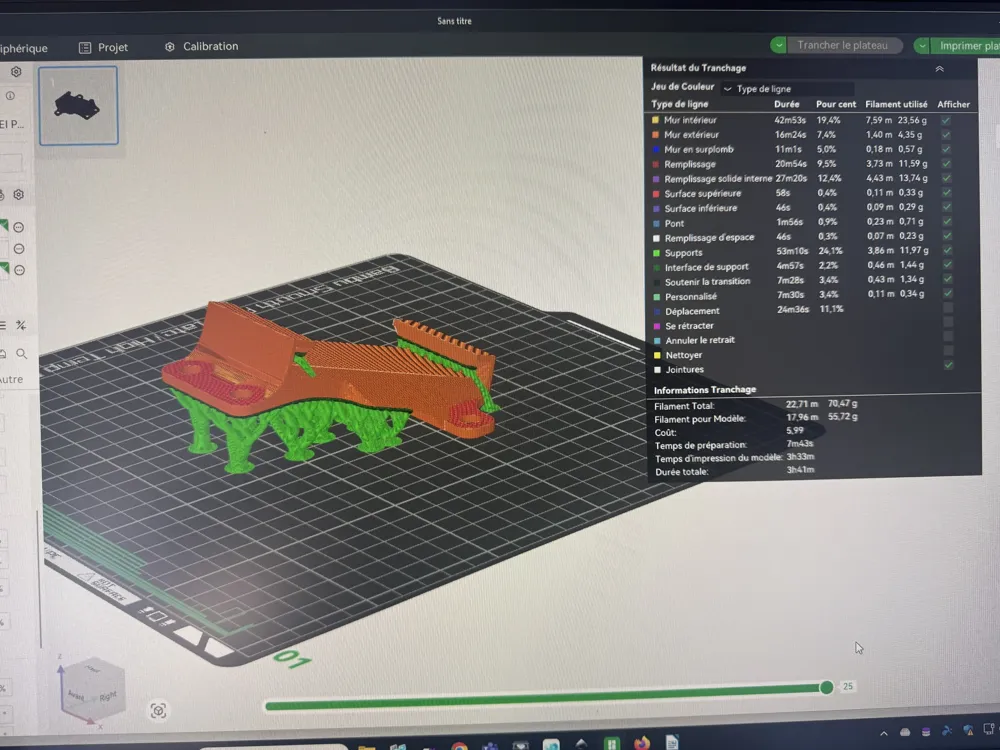Click the Filament utilisé column header

tap(896, 104)
